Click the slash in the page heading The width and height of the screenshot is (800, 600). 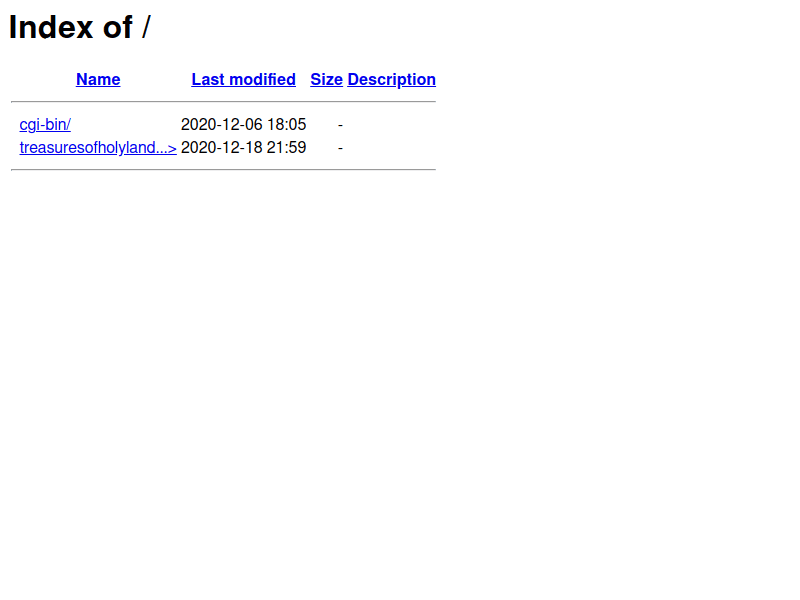pyautogui.click(x=146, y=27)
